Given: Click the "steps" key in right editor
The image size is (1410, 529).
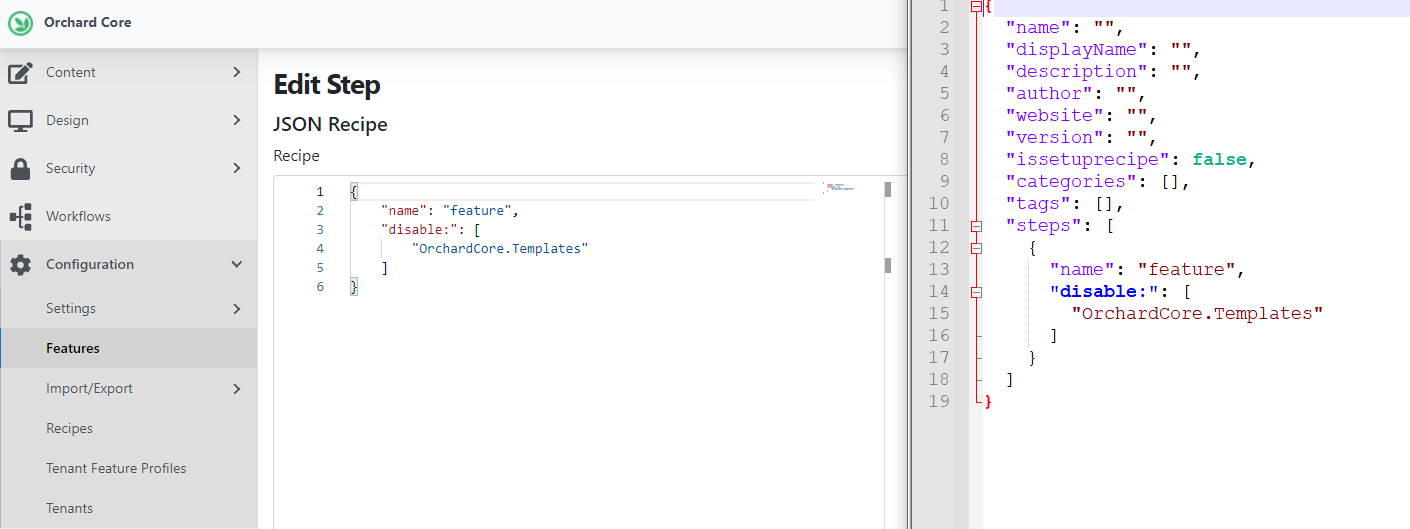Looking at the screenshot, I should coord(1044,225).
